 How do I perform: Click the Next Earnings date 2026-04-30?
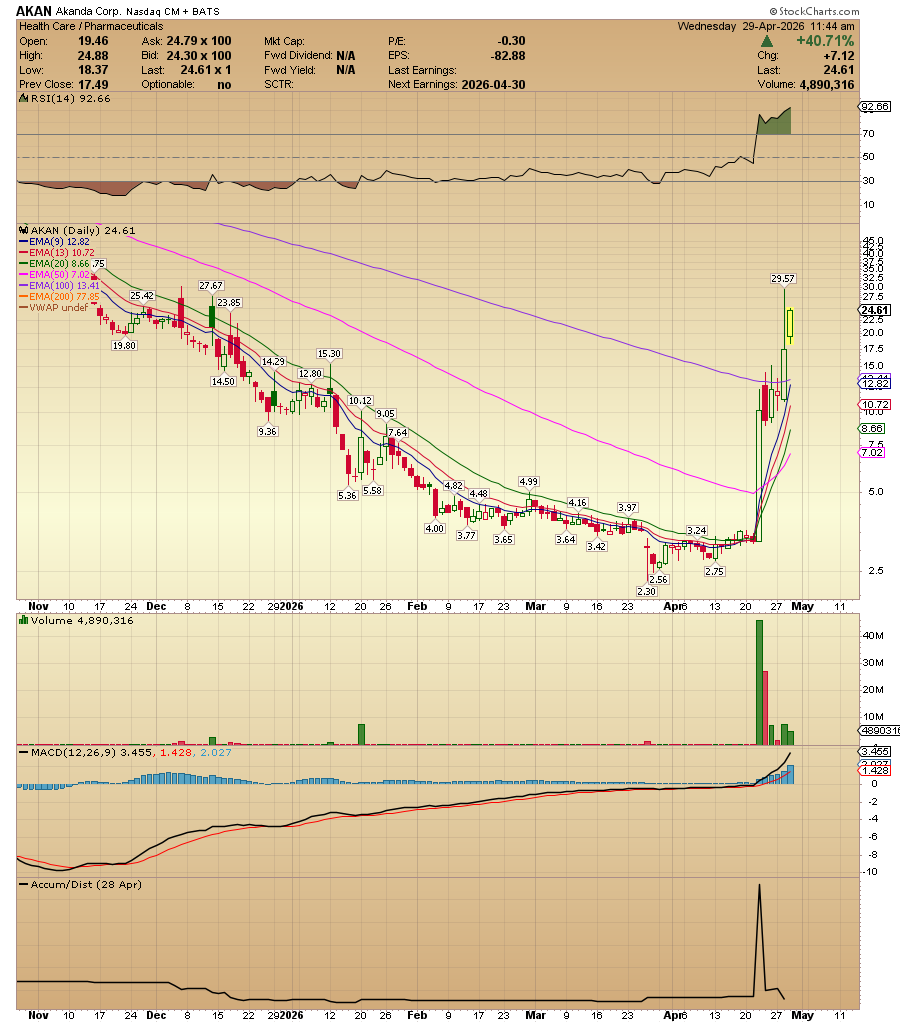tap(493, 85)
